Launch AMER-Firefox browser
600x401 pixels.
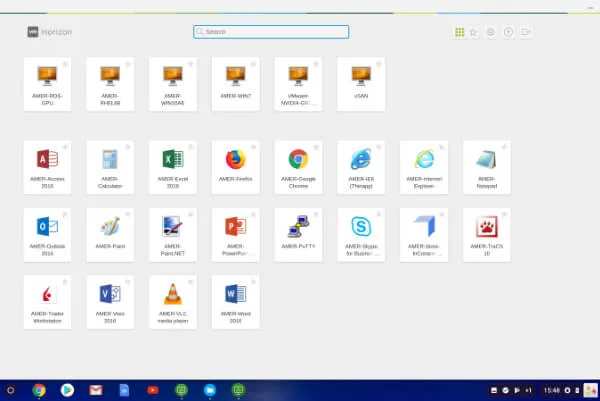point(236,167)
